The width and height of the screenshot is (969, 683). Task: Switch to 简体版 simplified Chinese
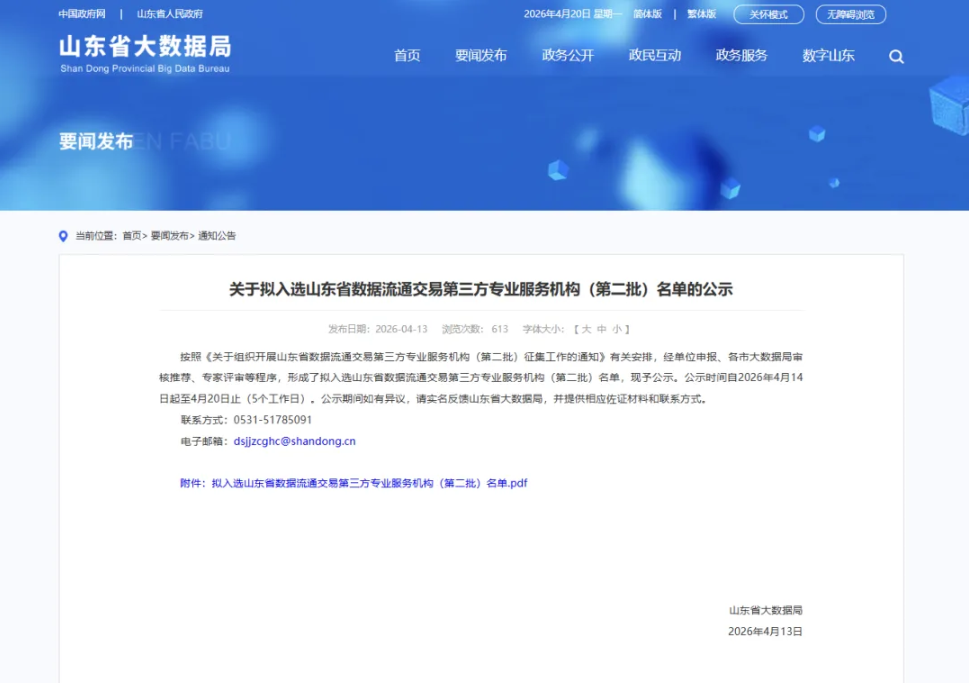pos(647,14)
